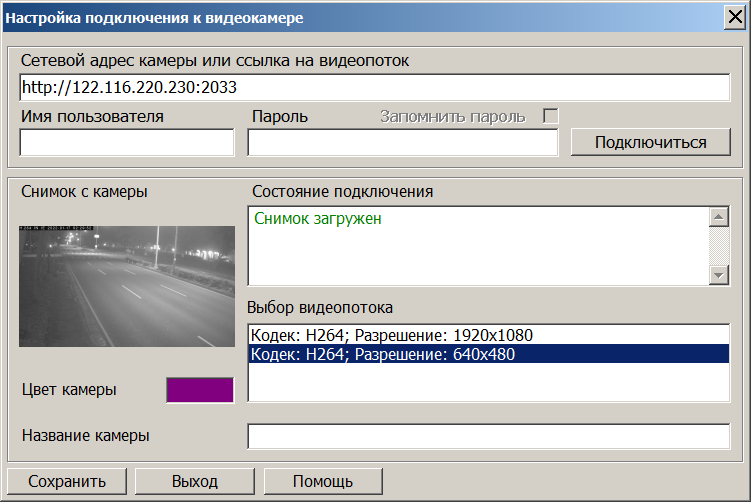Click the 'Подключиться' button

651,142
